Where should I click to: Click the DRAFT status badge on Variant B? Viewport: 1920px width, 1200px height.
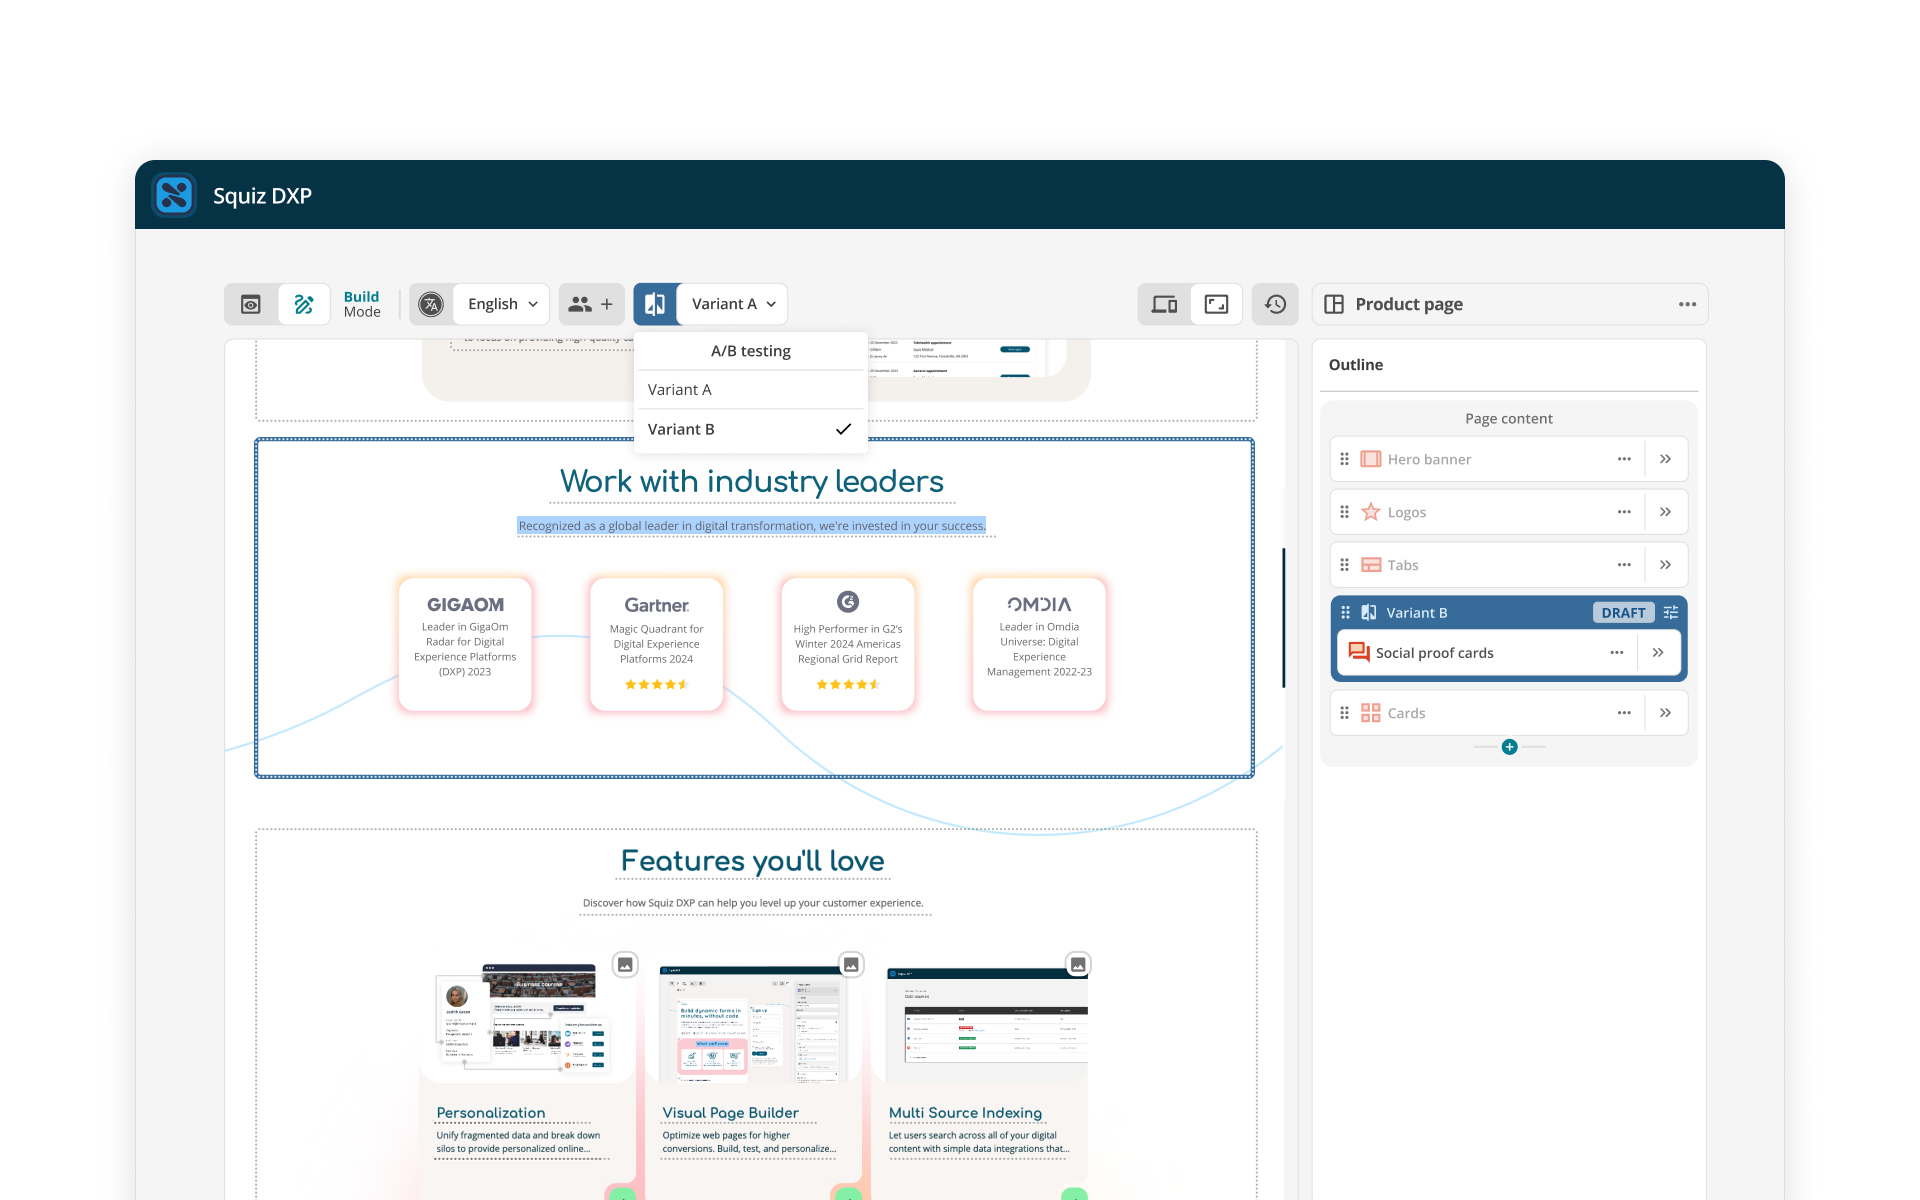[x=1623, y=612]
